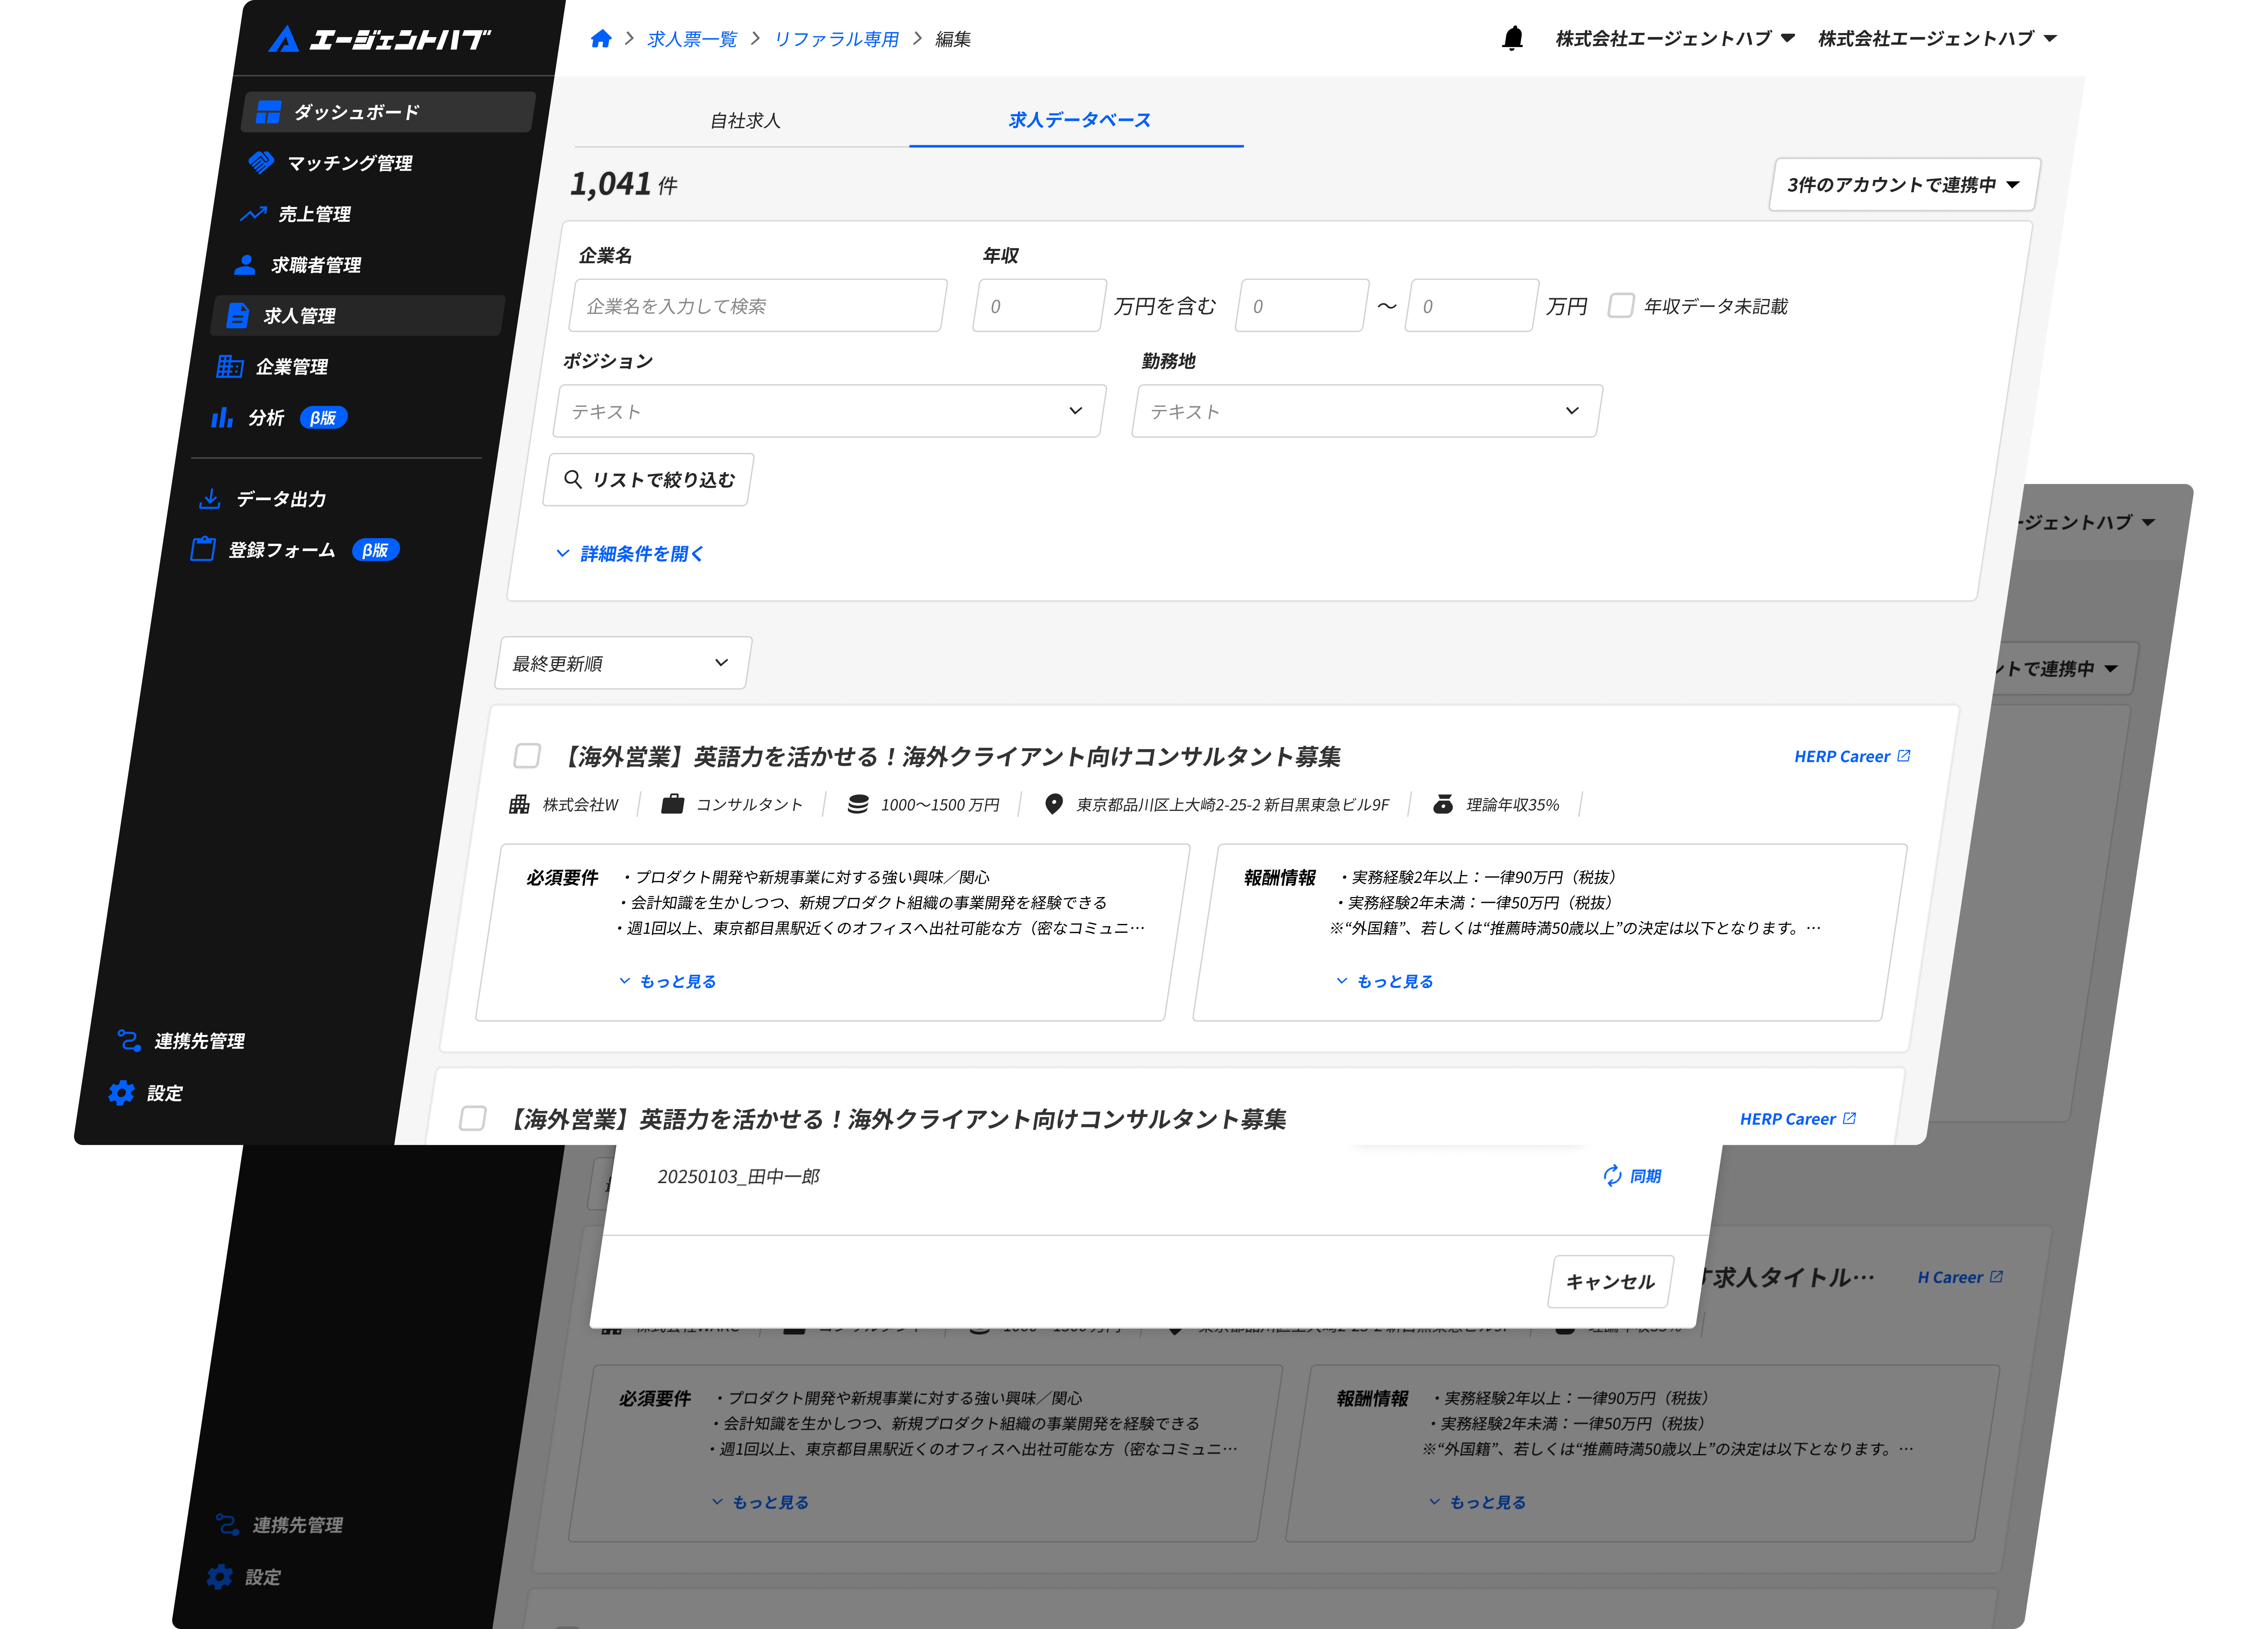Click データ出力 download icon
Screen dimensions: 2268x1629
tap(210, 499)
